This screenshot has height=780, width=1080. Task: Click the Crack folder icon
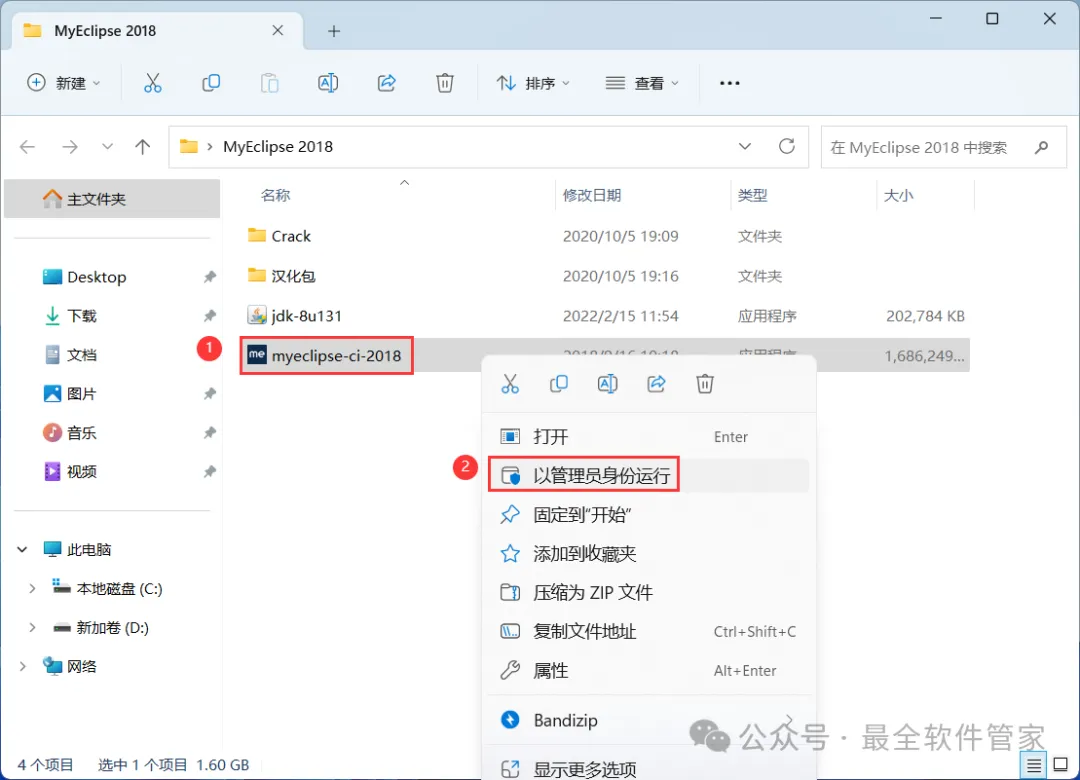click(257, 236)
